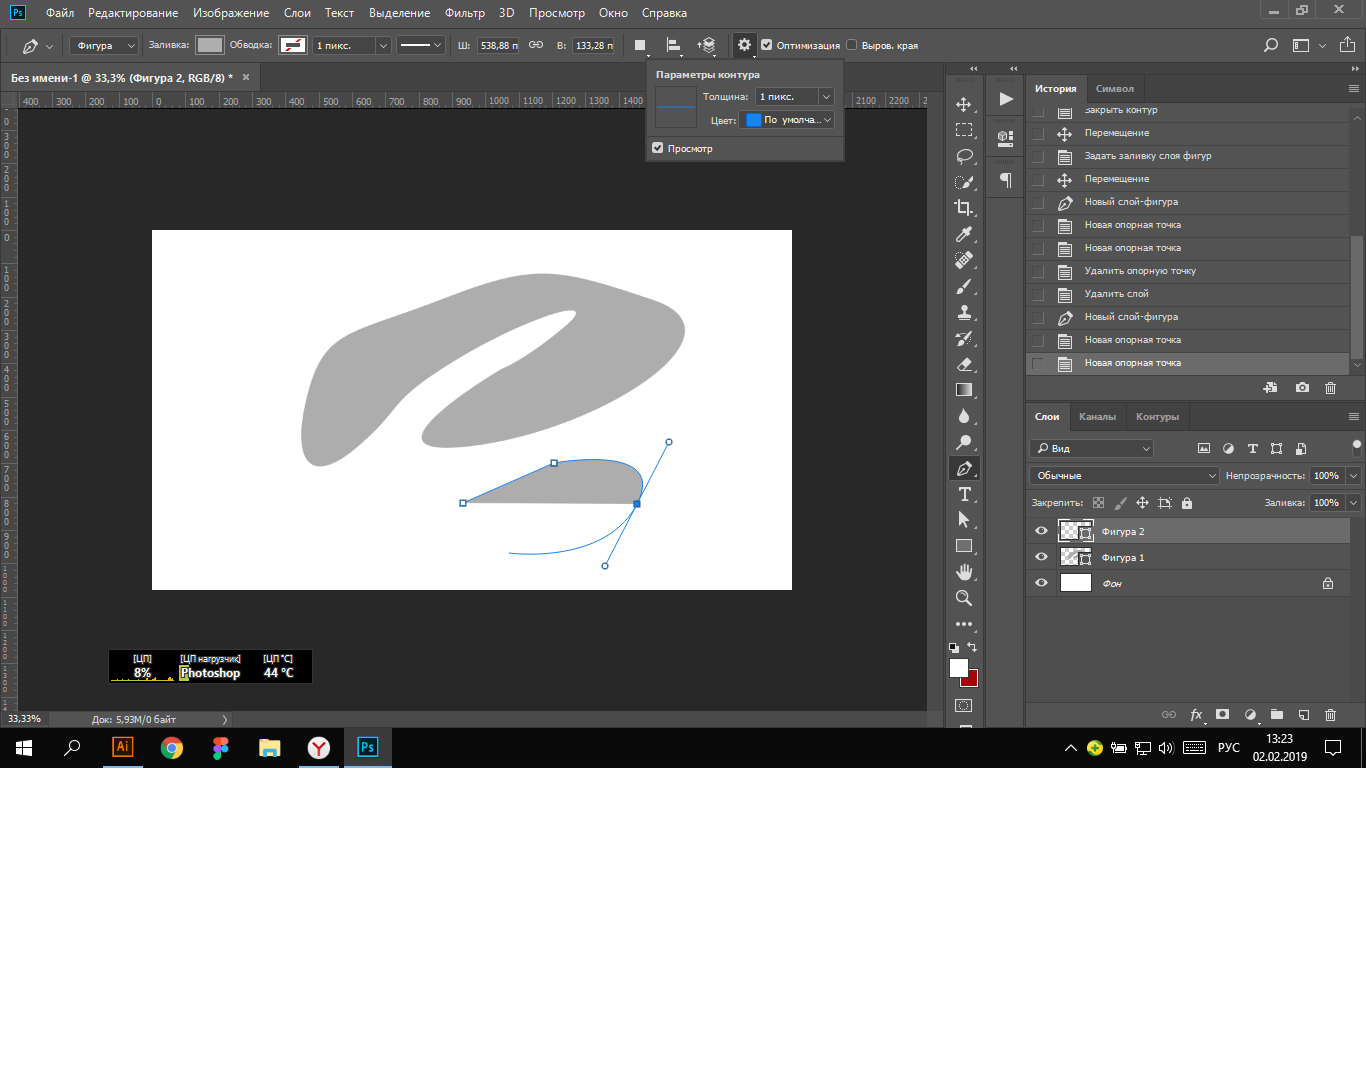Select the Eraser tool
Screen dimensions: 1366x1090
click(x=964, y=364)
